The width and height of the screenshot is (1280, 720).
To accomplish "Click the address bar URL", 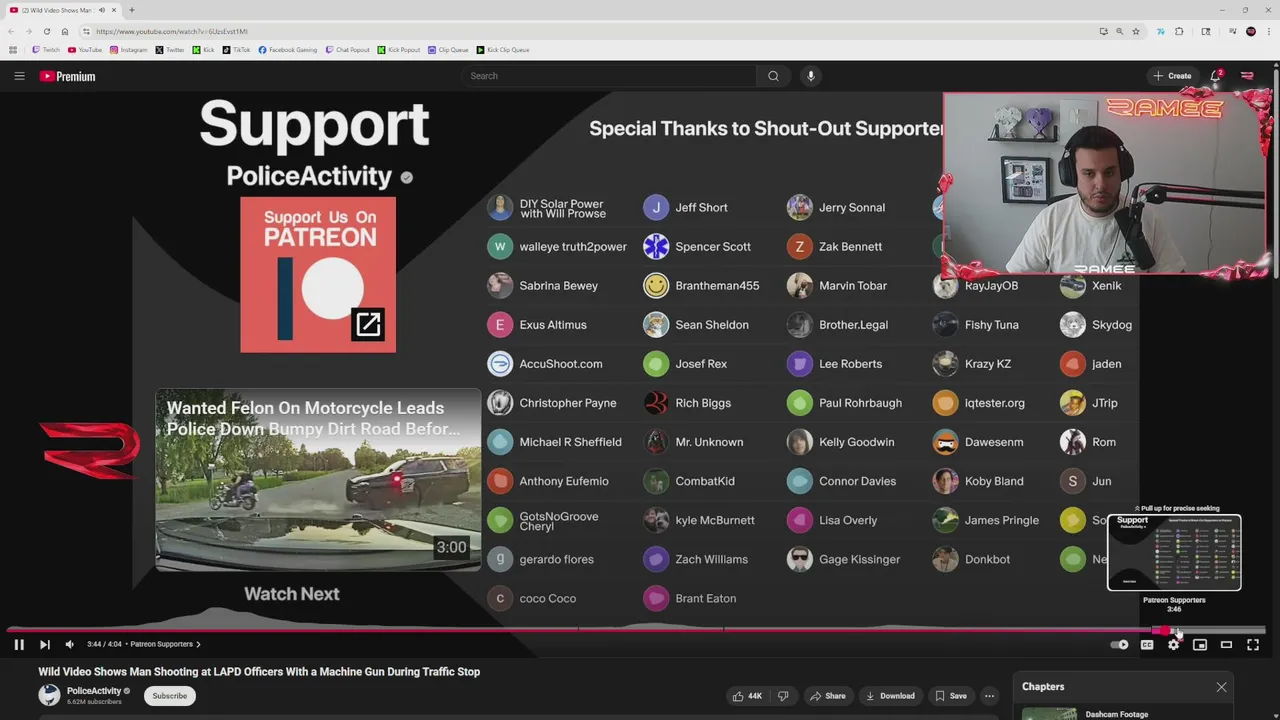I will click(171, 31).
